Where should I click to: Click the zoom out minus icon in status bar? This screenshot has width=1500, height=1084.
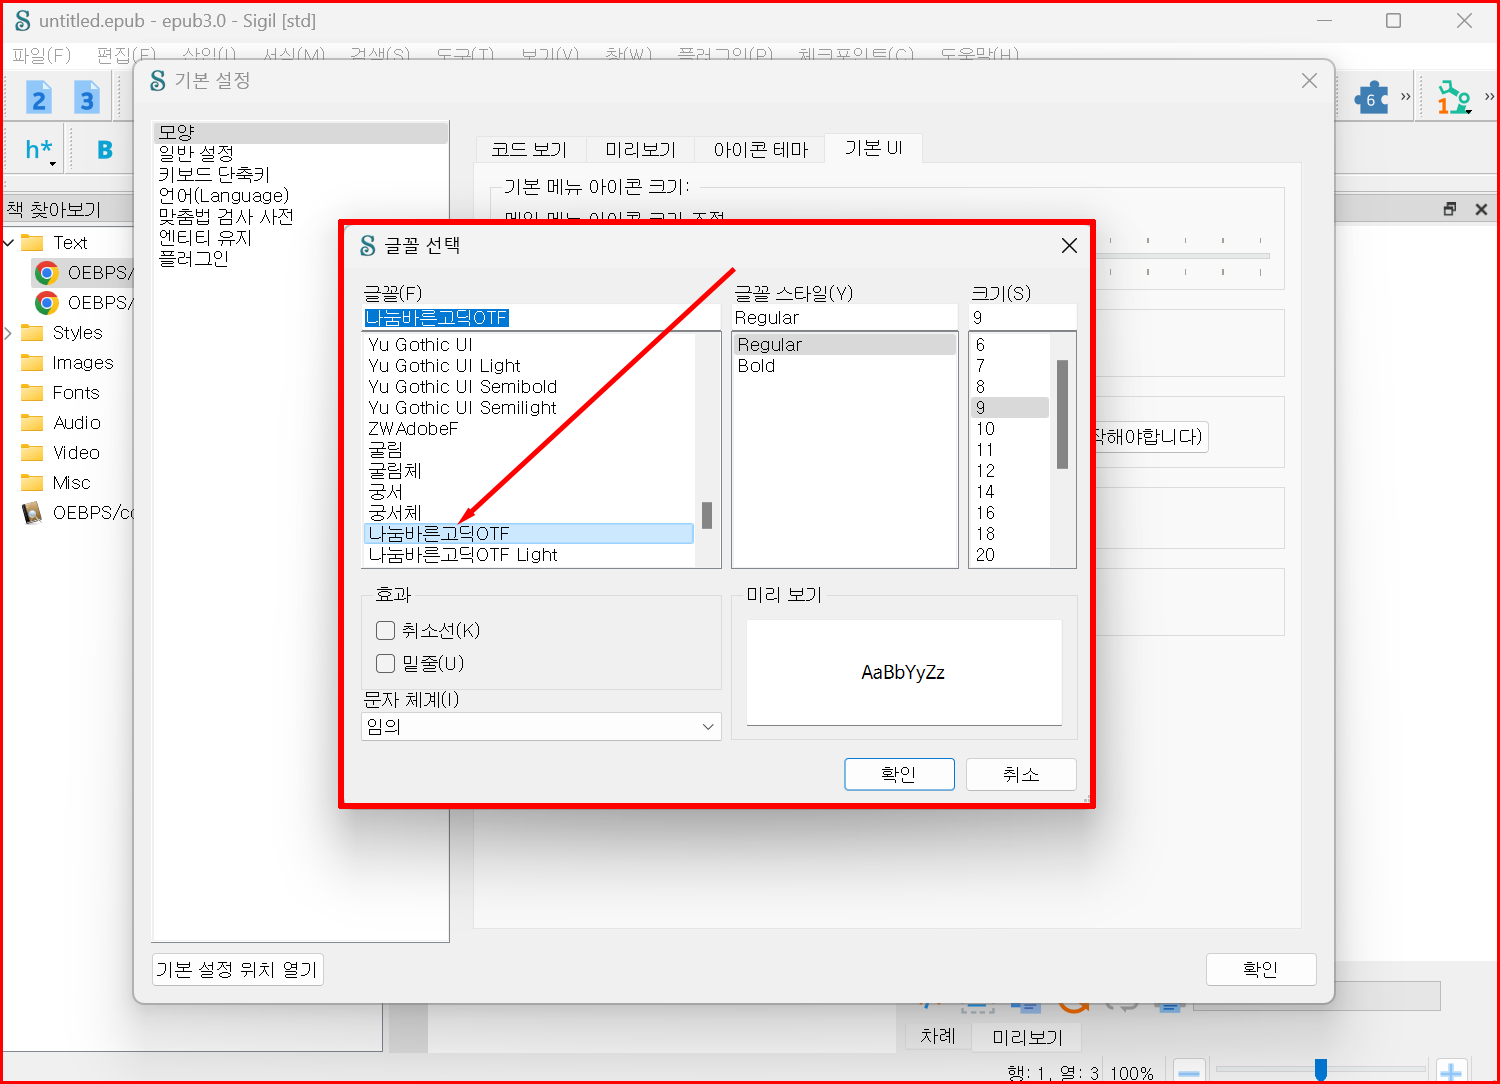click(x=1189, y=1073)
